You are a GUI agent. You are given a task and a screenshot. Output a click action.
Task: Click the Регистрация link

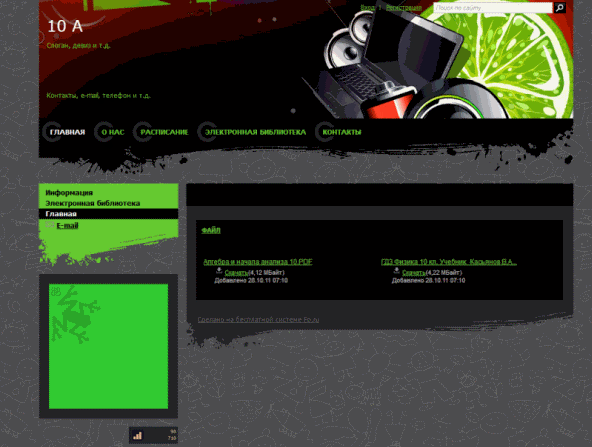click(x=404, y=8)
